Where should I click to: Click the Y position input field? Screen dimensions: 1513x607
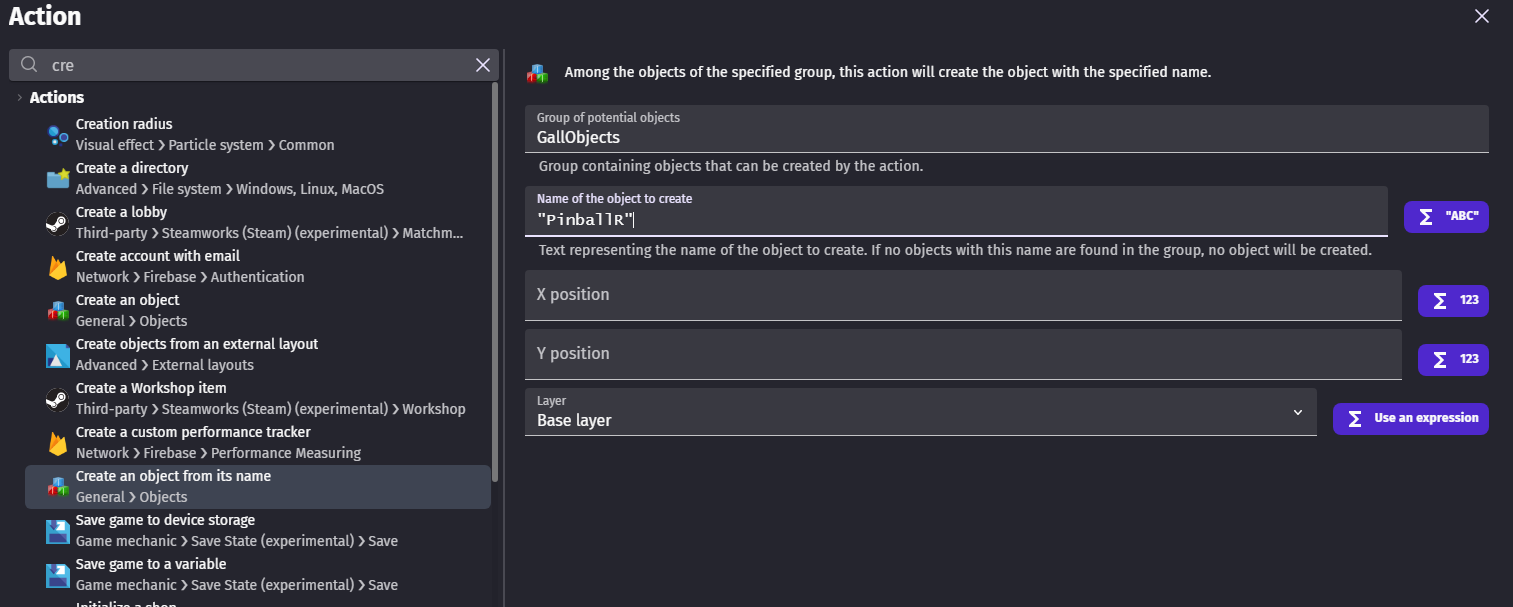[x=962, y=354]
